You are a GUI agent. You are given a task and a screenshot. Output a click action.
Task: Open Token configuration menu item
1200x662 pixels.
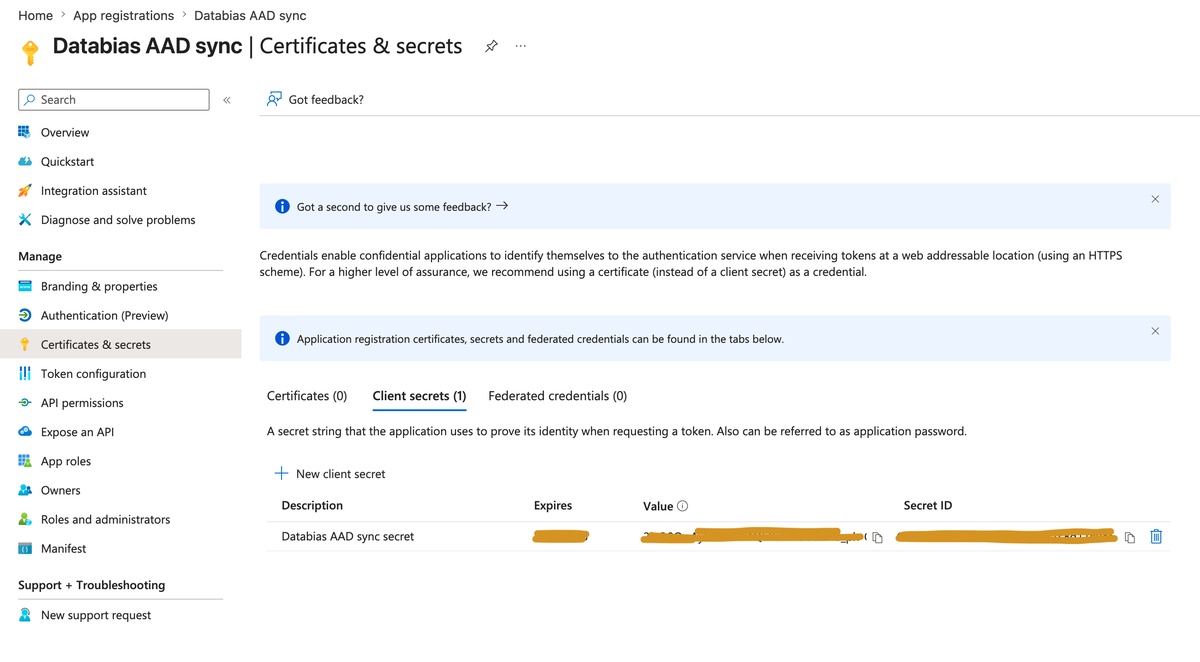tap(93, 374)
